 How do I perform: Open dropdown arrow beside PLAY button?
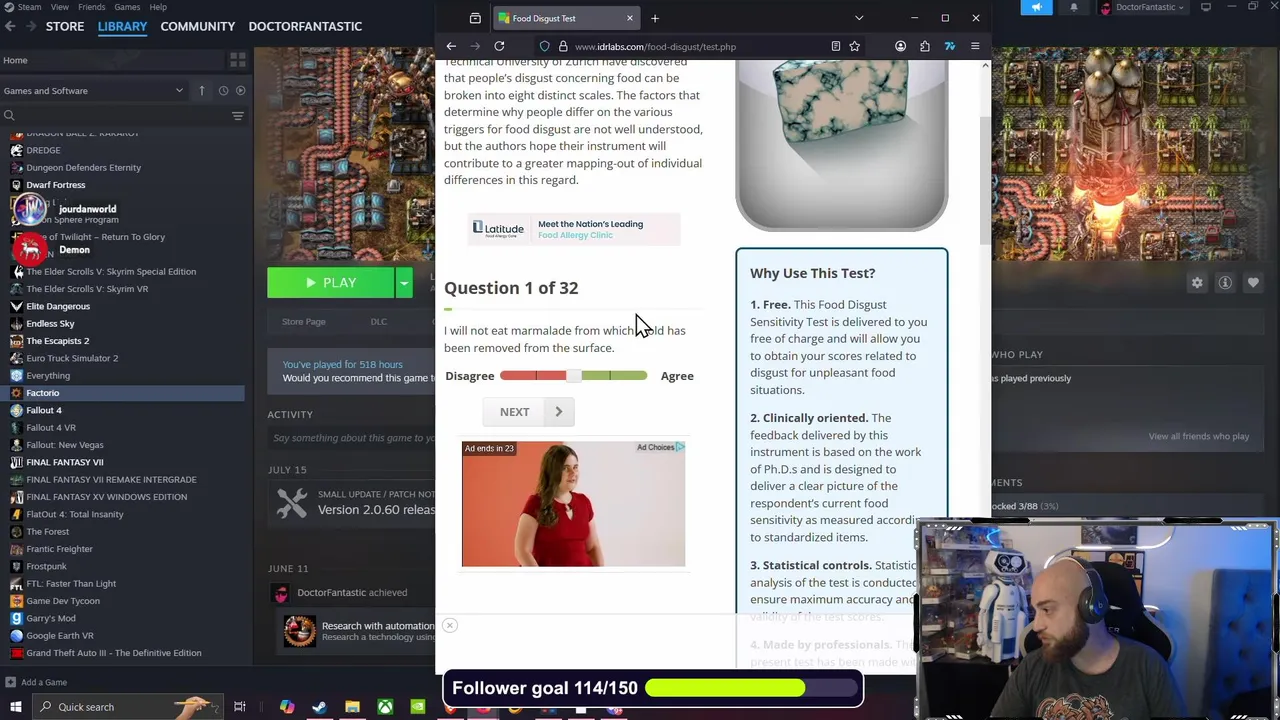click(404, 283)
